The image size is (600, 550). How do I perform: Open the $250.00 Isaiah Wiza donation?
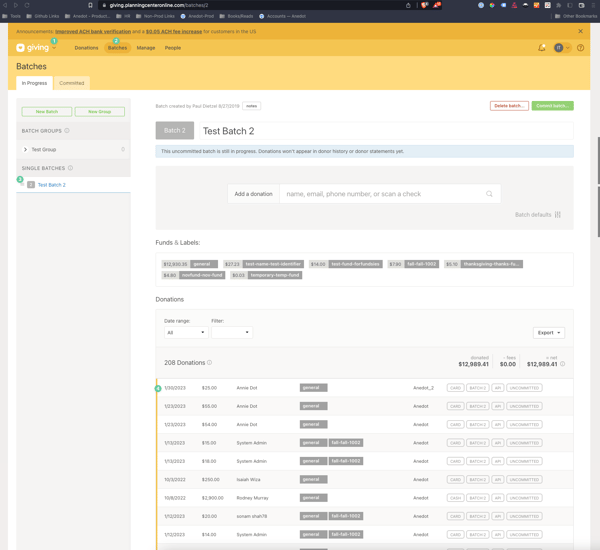[x=365, y=480]
